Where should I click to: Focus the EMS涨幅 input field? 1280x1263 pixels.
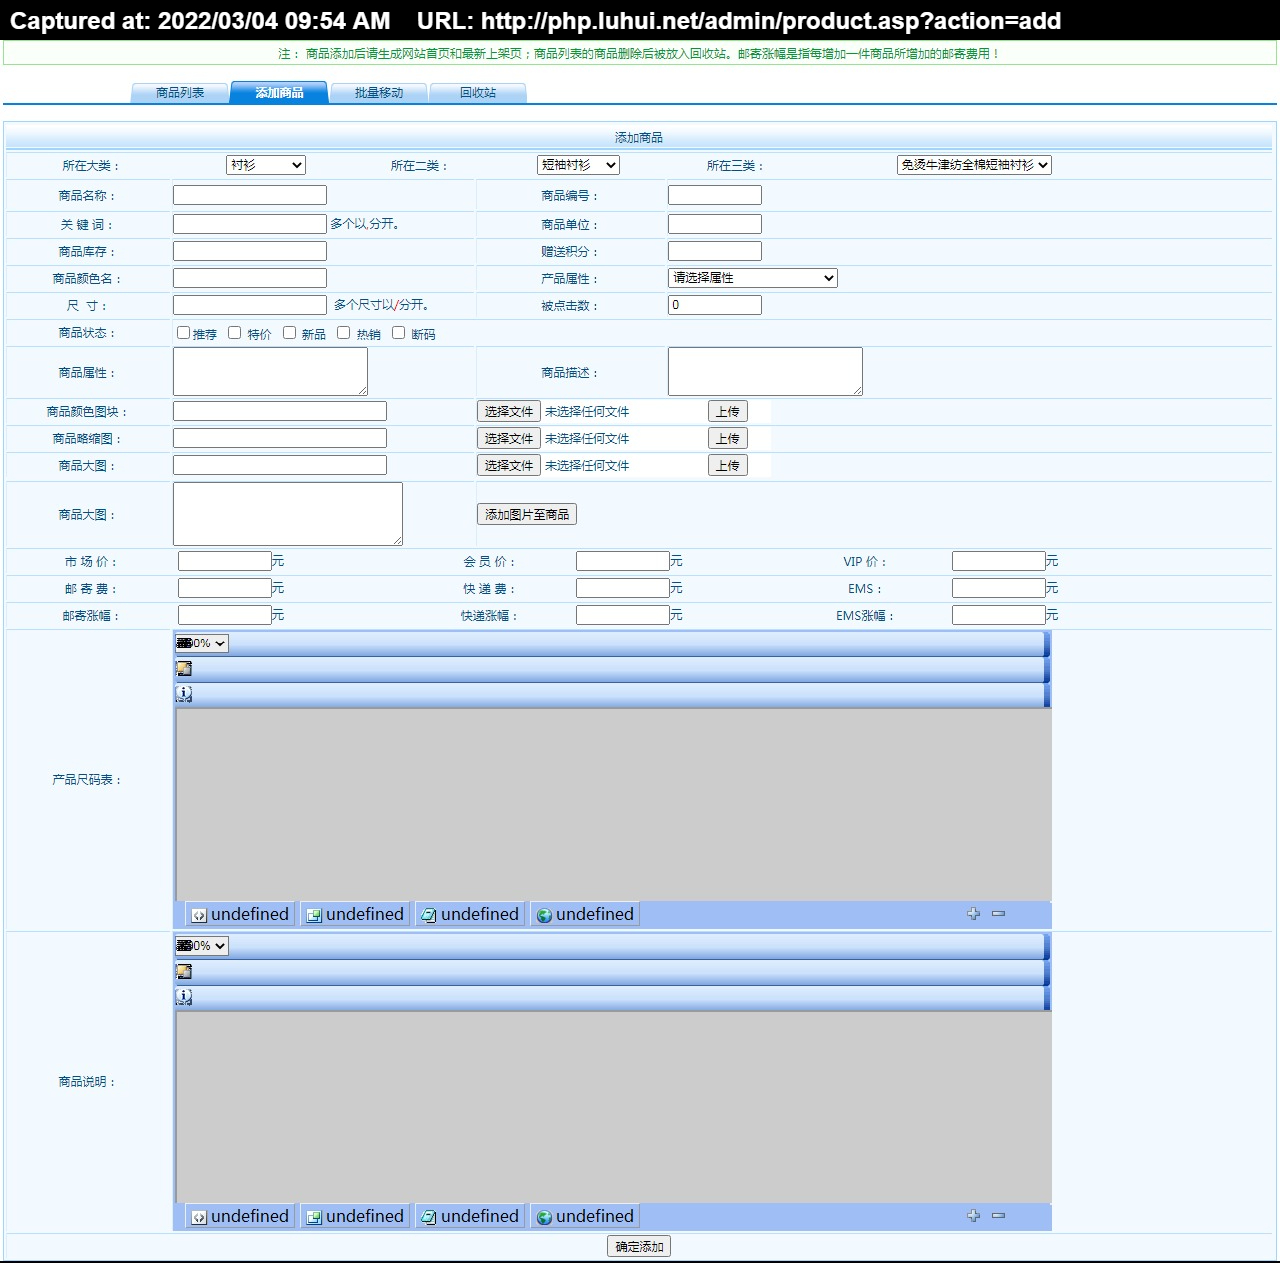coord(999,615)
